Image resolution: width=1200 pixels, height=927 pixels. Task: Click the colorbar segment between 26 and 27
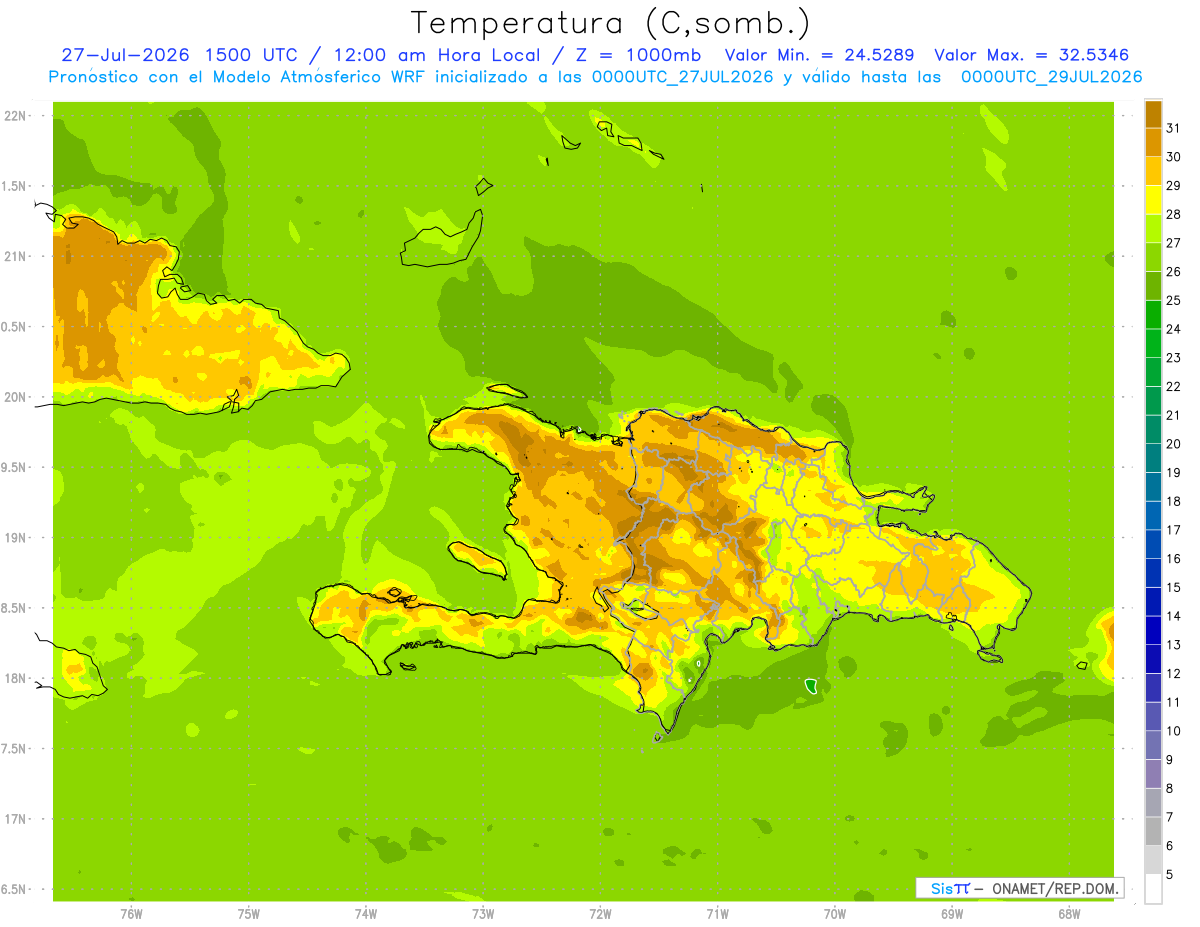pos(1153,257)
